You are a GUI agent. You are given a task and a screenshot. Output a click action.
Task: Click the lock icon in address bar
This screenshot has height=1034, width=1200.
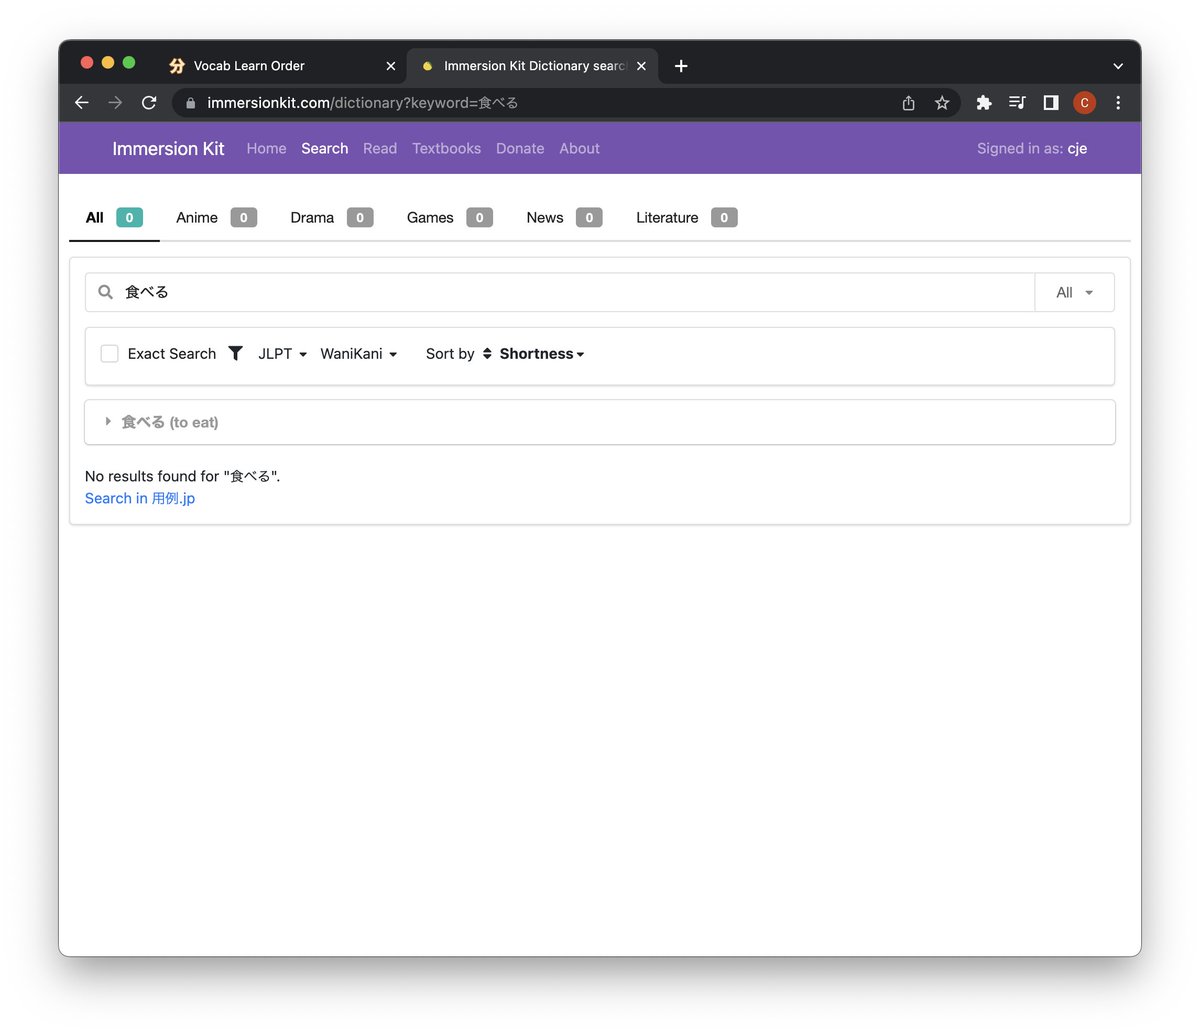[x=191, y=103]
